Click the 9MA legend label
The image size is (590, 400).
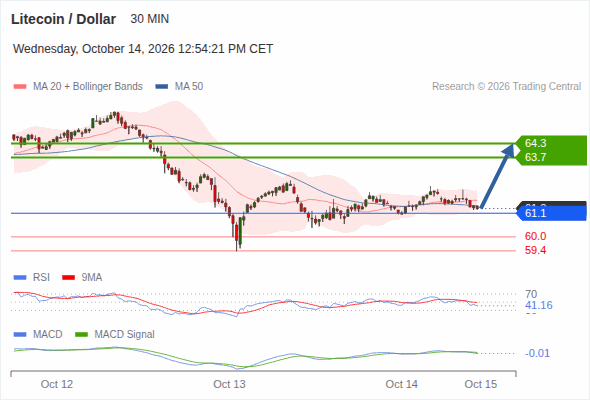[x=91, y=278]
